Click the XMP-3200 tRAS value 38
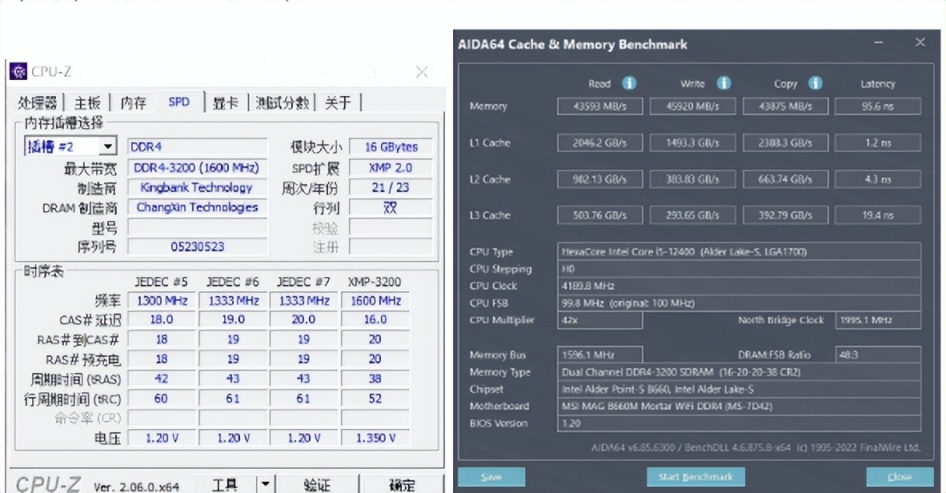 [x=375, y=379]
